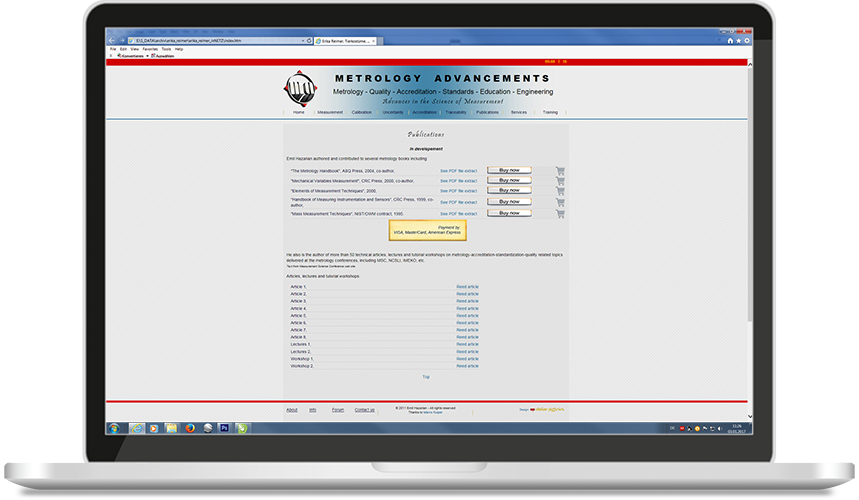
Task: Open the View menu
Action: 134,49
